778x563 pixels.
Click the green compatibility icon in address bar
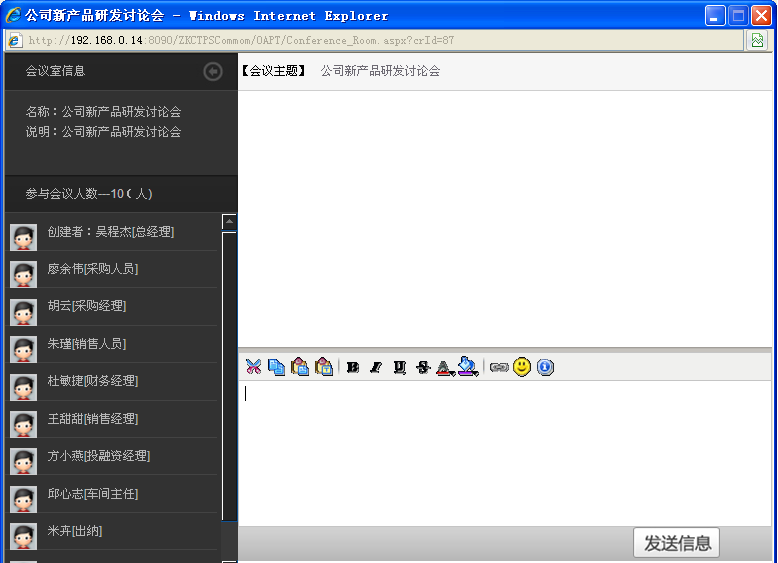point(757,40)
